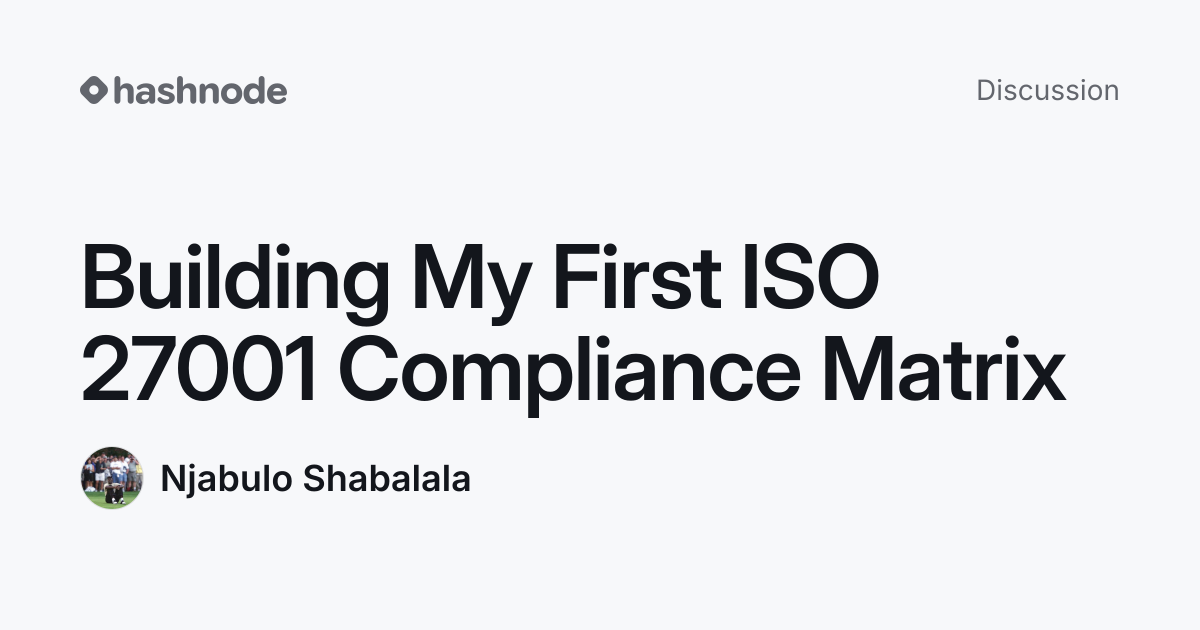1200x630 pixels.
Task: Click the number 27001 in the headline
Action: pyautogui.click(x=201, y=370)
